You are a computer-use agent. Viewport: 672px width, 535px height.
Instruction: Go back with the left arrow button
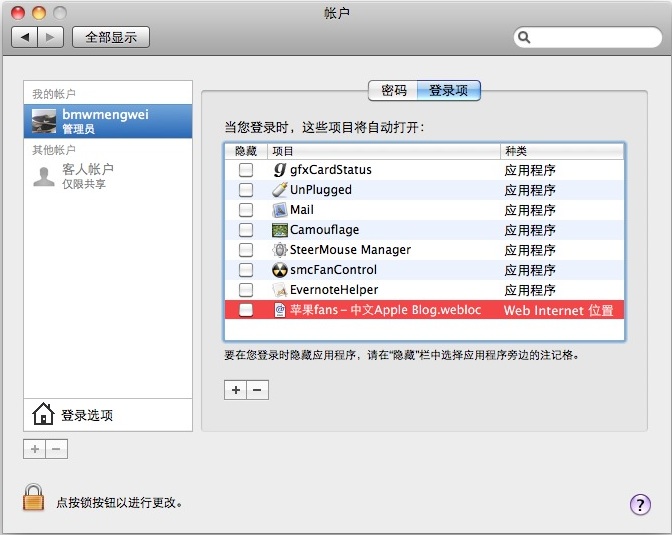[25, 37]
